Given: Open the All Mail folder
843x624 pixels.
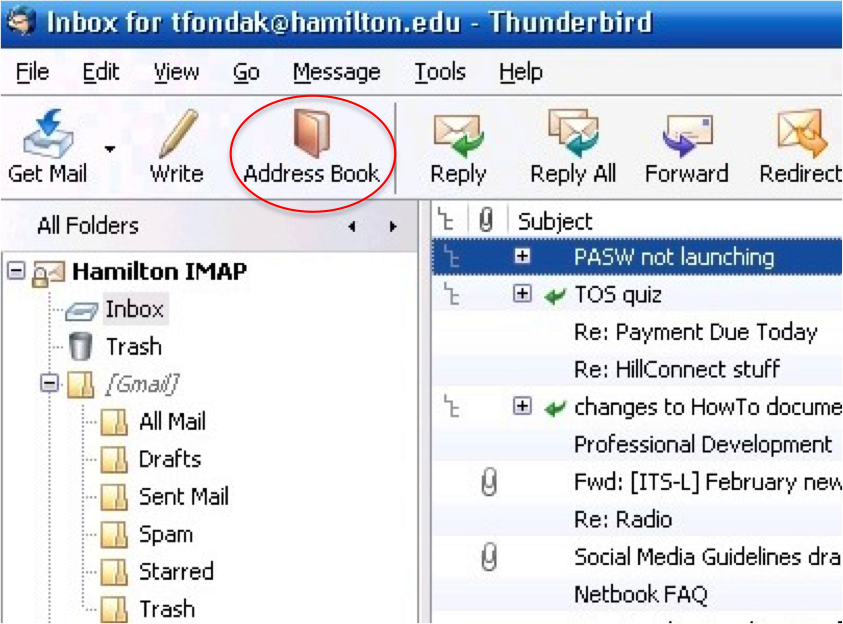Looking at the screenshot, I should coord(172,422).
